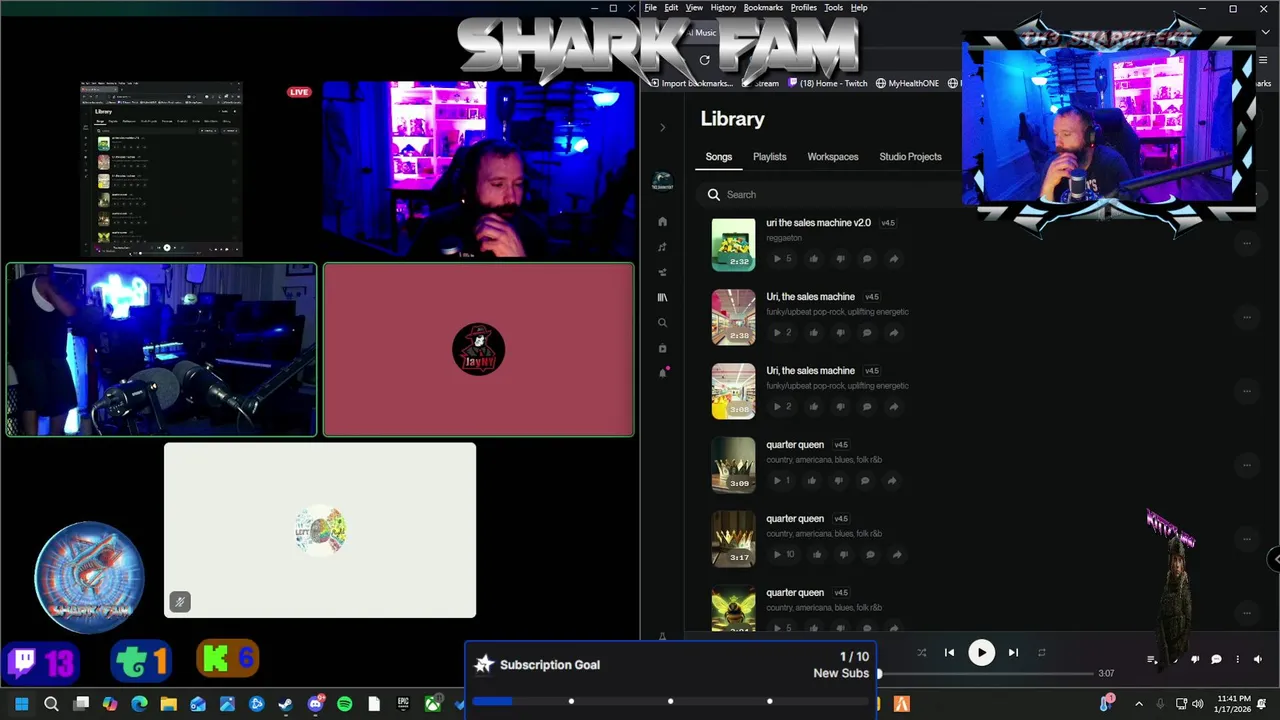Image resolution: width=1280 pixels, height=720 pixels.
Task: Open the comment bubble in the player bar
Action: pos(1216,659)
